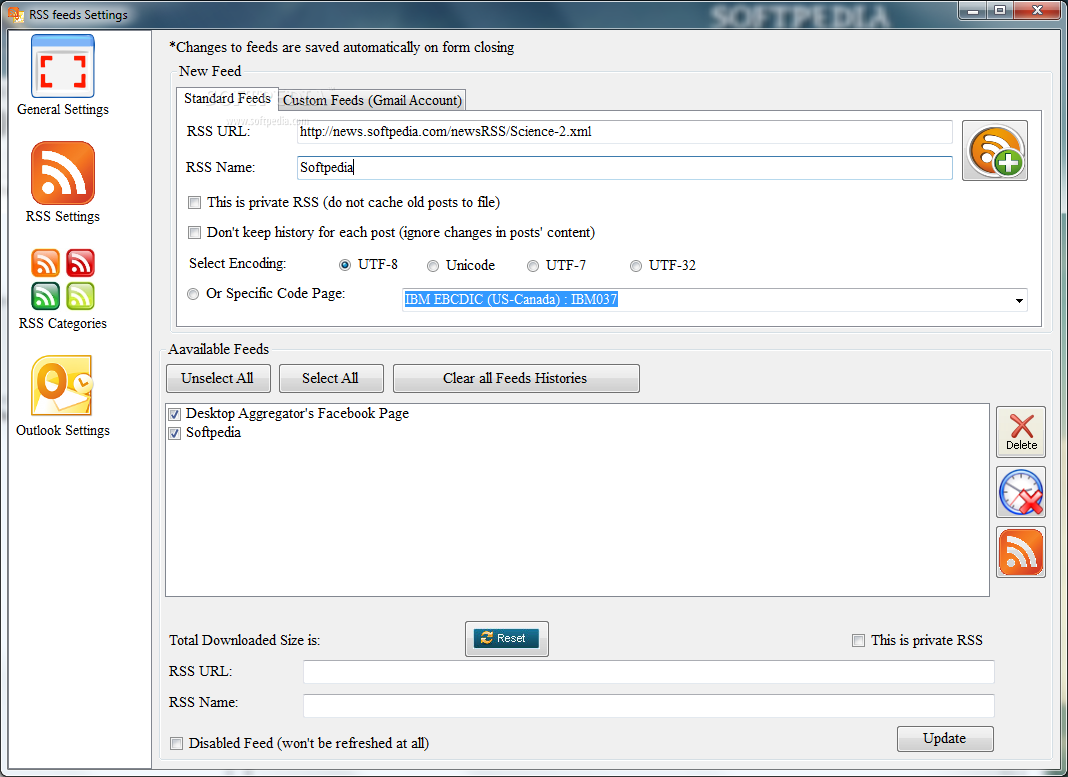The width and height of the screenshot is (1068, 777).
Task: Click Clear all Feeds Histories
Action: (x=516, y=378)
